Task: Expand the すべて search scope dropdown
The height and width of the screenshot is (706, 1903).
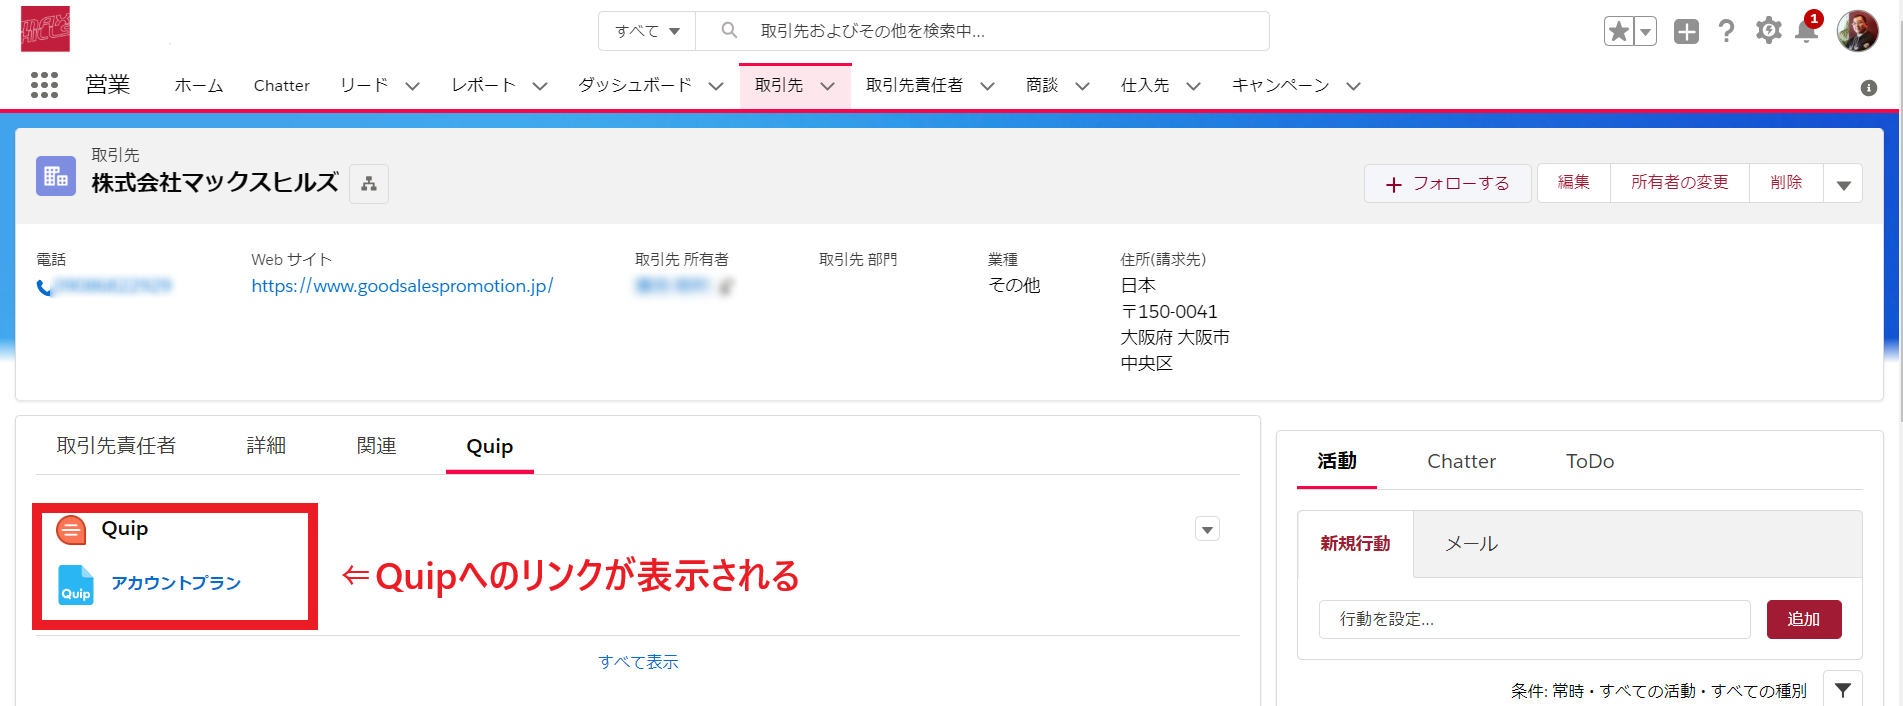Action: 647,31
